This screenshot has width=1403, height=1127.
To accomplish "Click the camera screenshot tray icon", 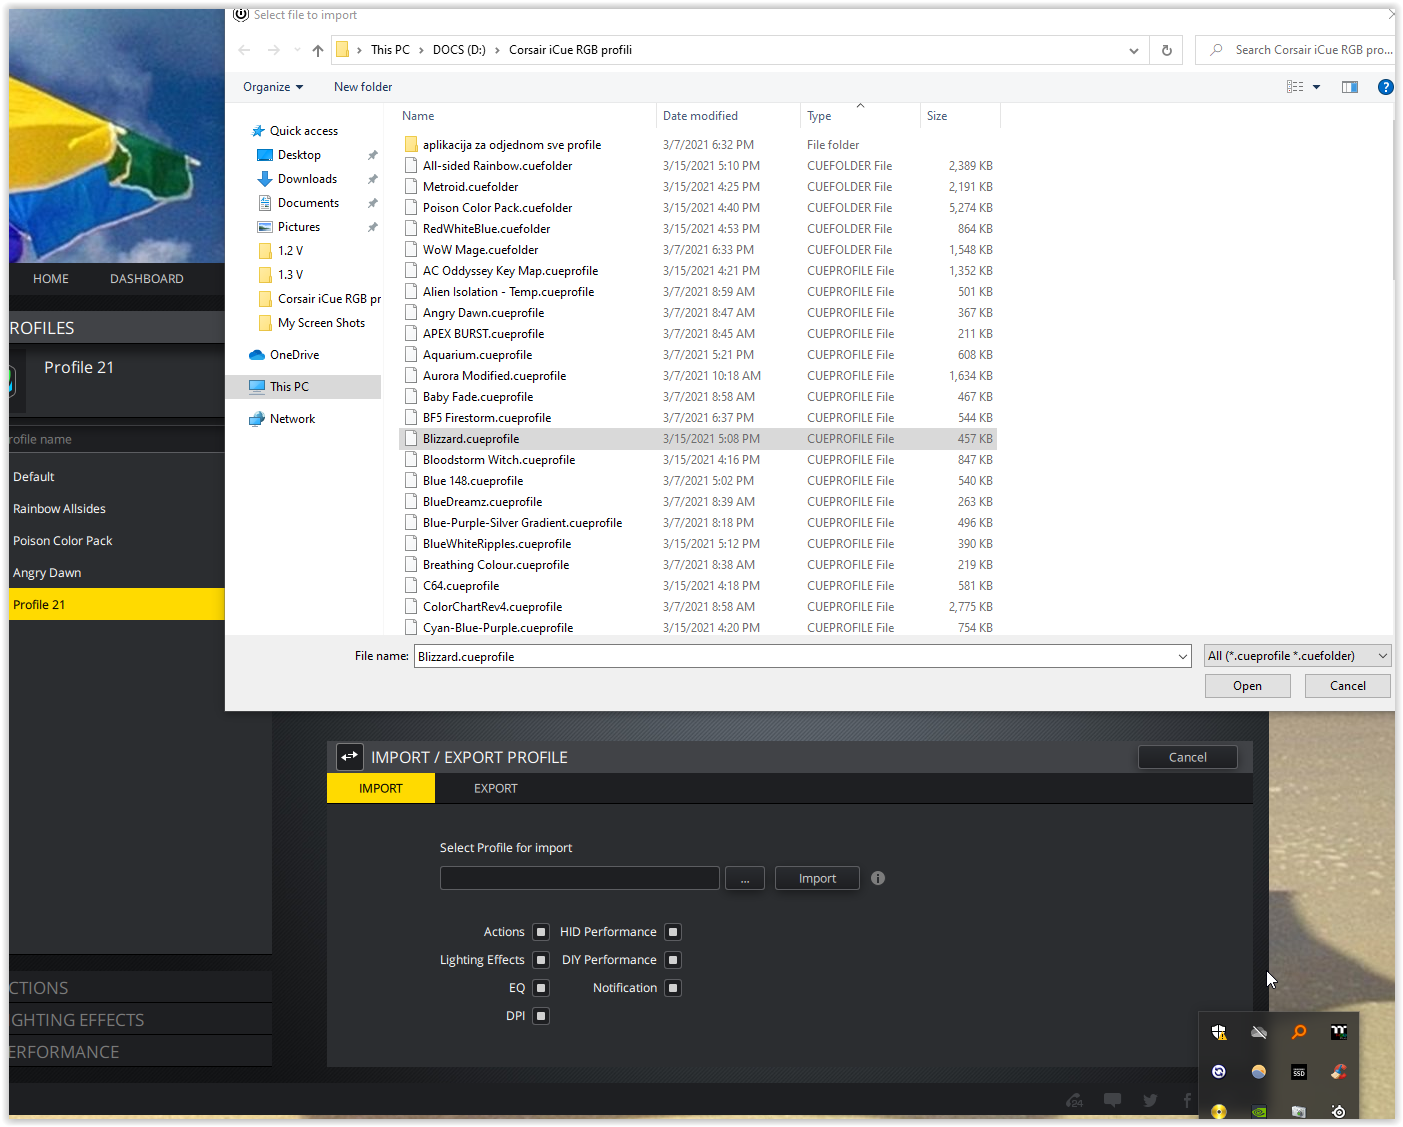I will coord(1299,1111).
